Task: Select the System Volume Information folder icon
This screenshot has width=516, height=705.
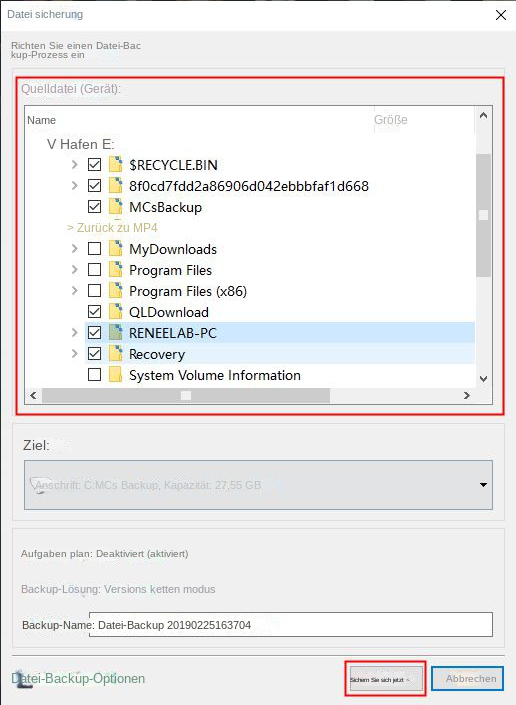Action: pyautogui.click(x=116, y=375)
